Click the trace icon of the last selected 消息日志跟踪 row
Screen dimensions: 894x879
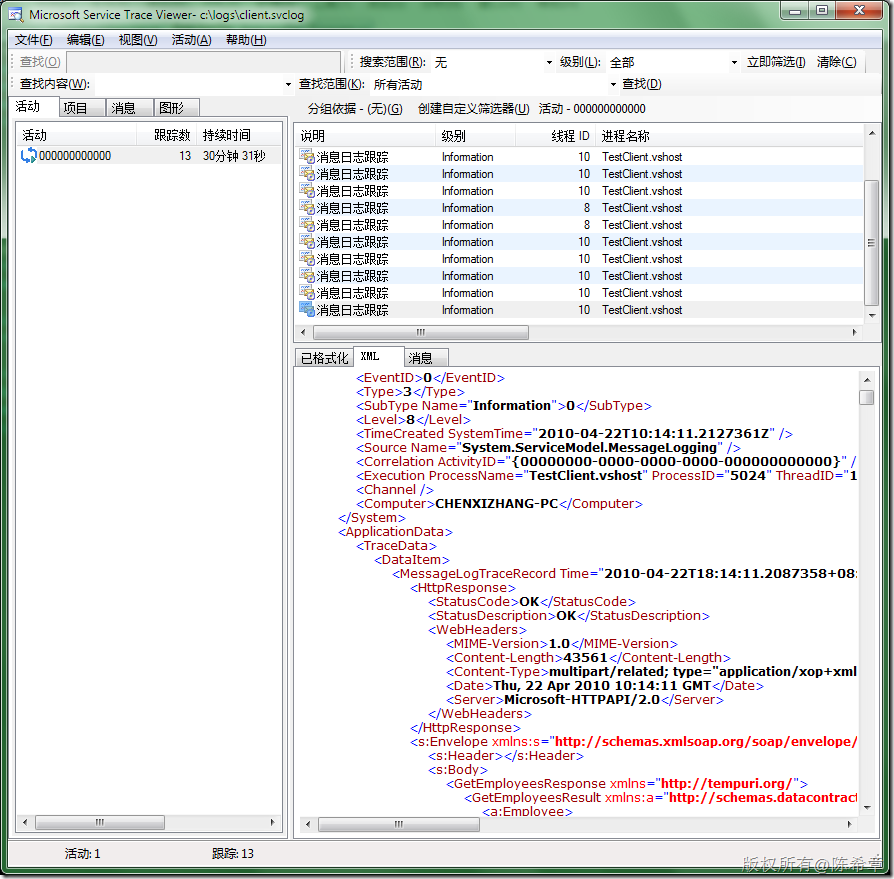pos(307,310)
